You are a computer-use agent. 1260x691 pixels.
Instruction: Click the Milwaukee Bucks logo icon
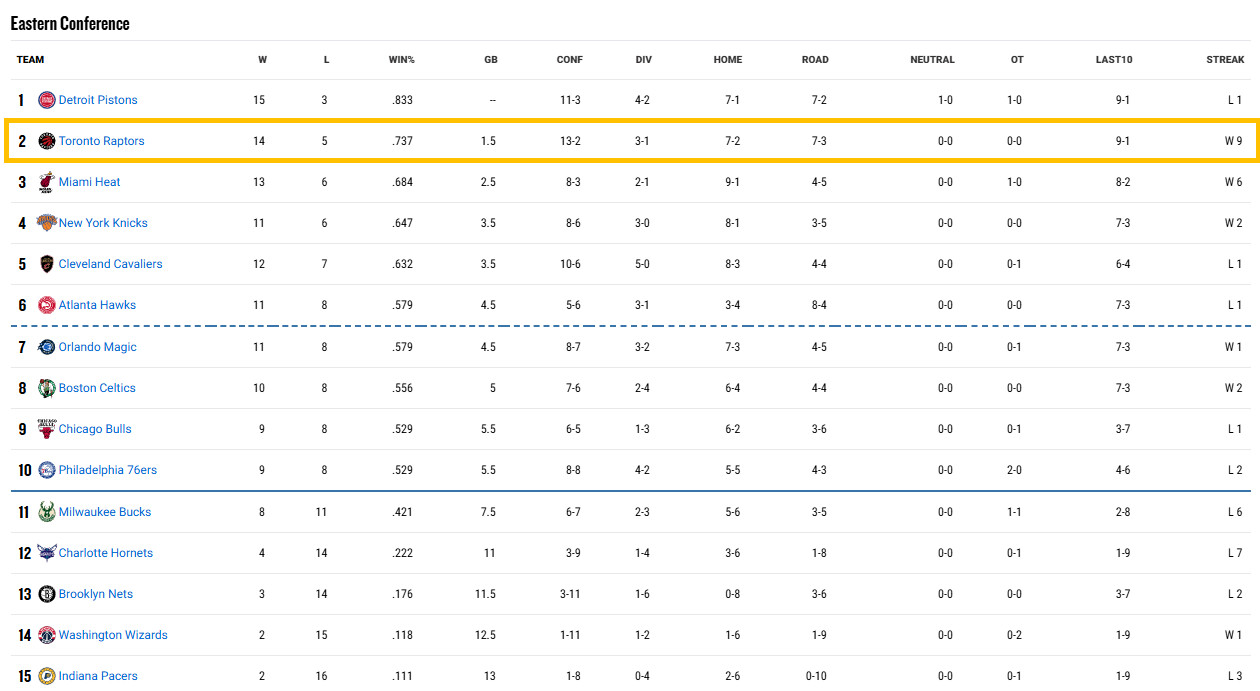tap(47, 512)
